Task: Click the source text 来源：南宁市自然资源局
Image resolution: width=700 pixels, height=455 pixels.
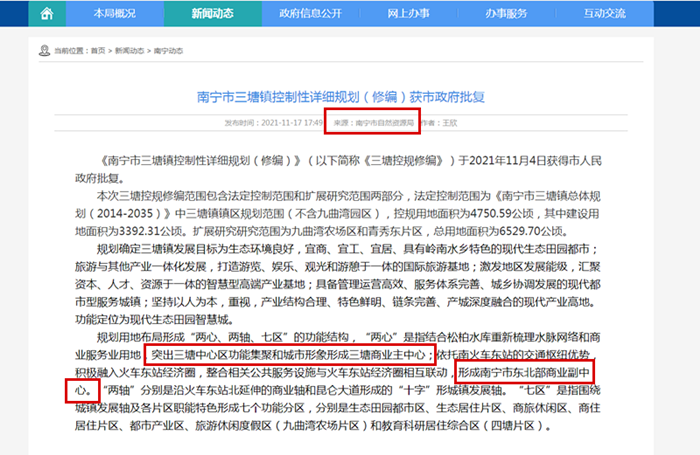Action: [x=374, y=123]
